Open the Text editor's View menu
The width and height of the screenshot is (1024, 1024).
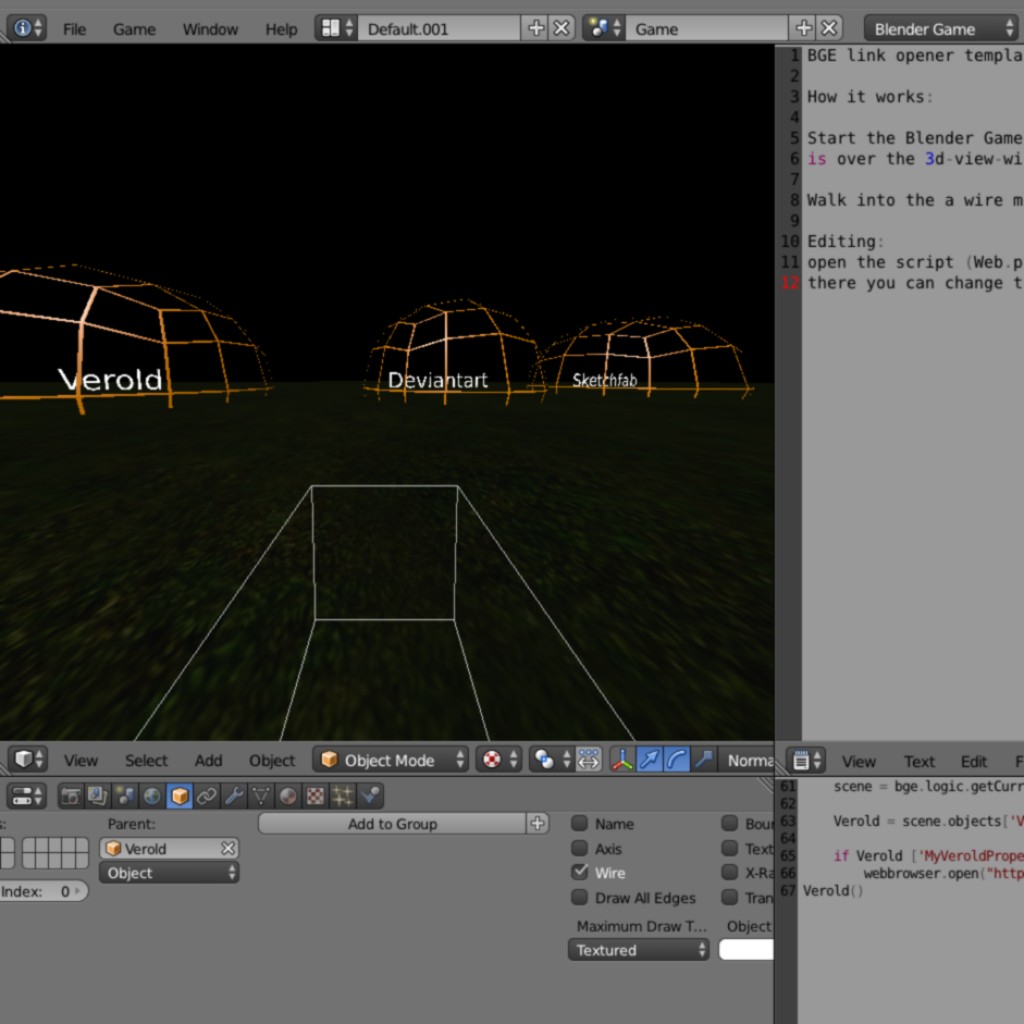pos(858,761)
